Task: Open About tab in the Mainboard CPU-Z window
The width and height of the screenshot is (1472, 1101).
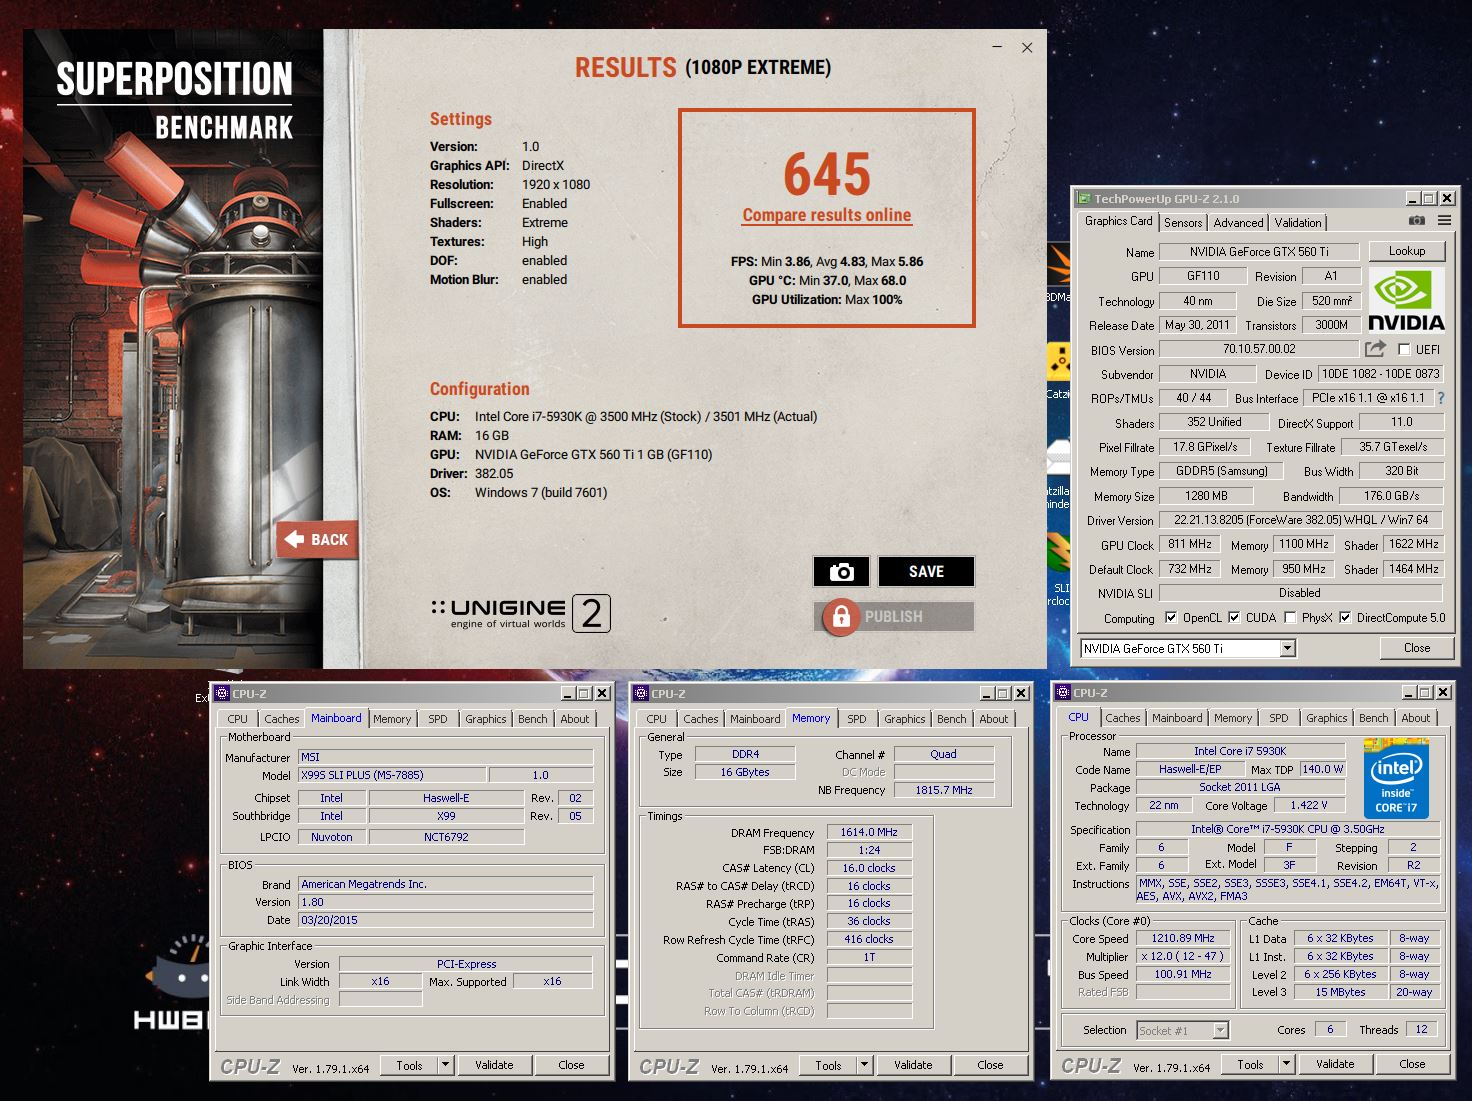Action: click(575, 719)
